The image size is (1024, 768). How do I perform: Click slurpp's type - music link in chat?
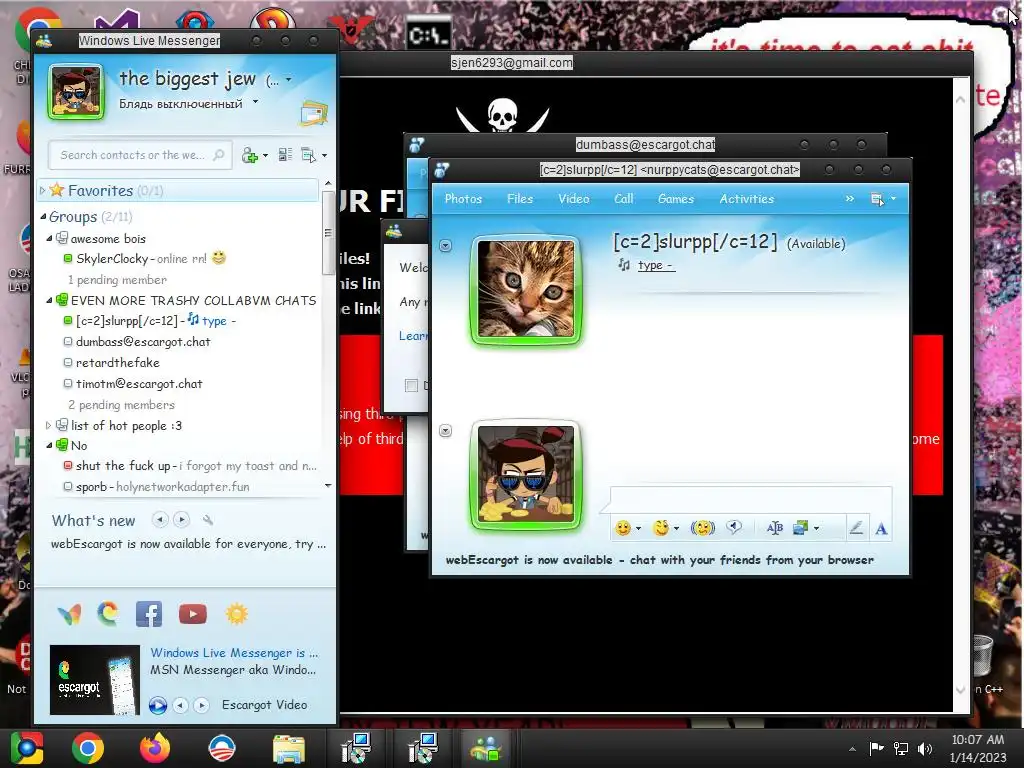click(656, 265)
